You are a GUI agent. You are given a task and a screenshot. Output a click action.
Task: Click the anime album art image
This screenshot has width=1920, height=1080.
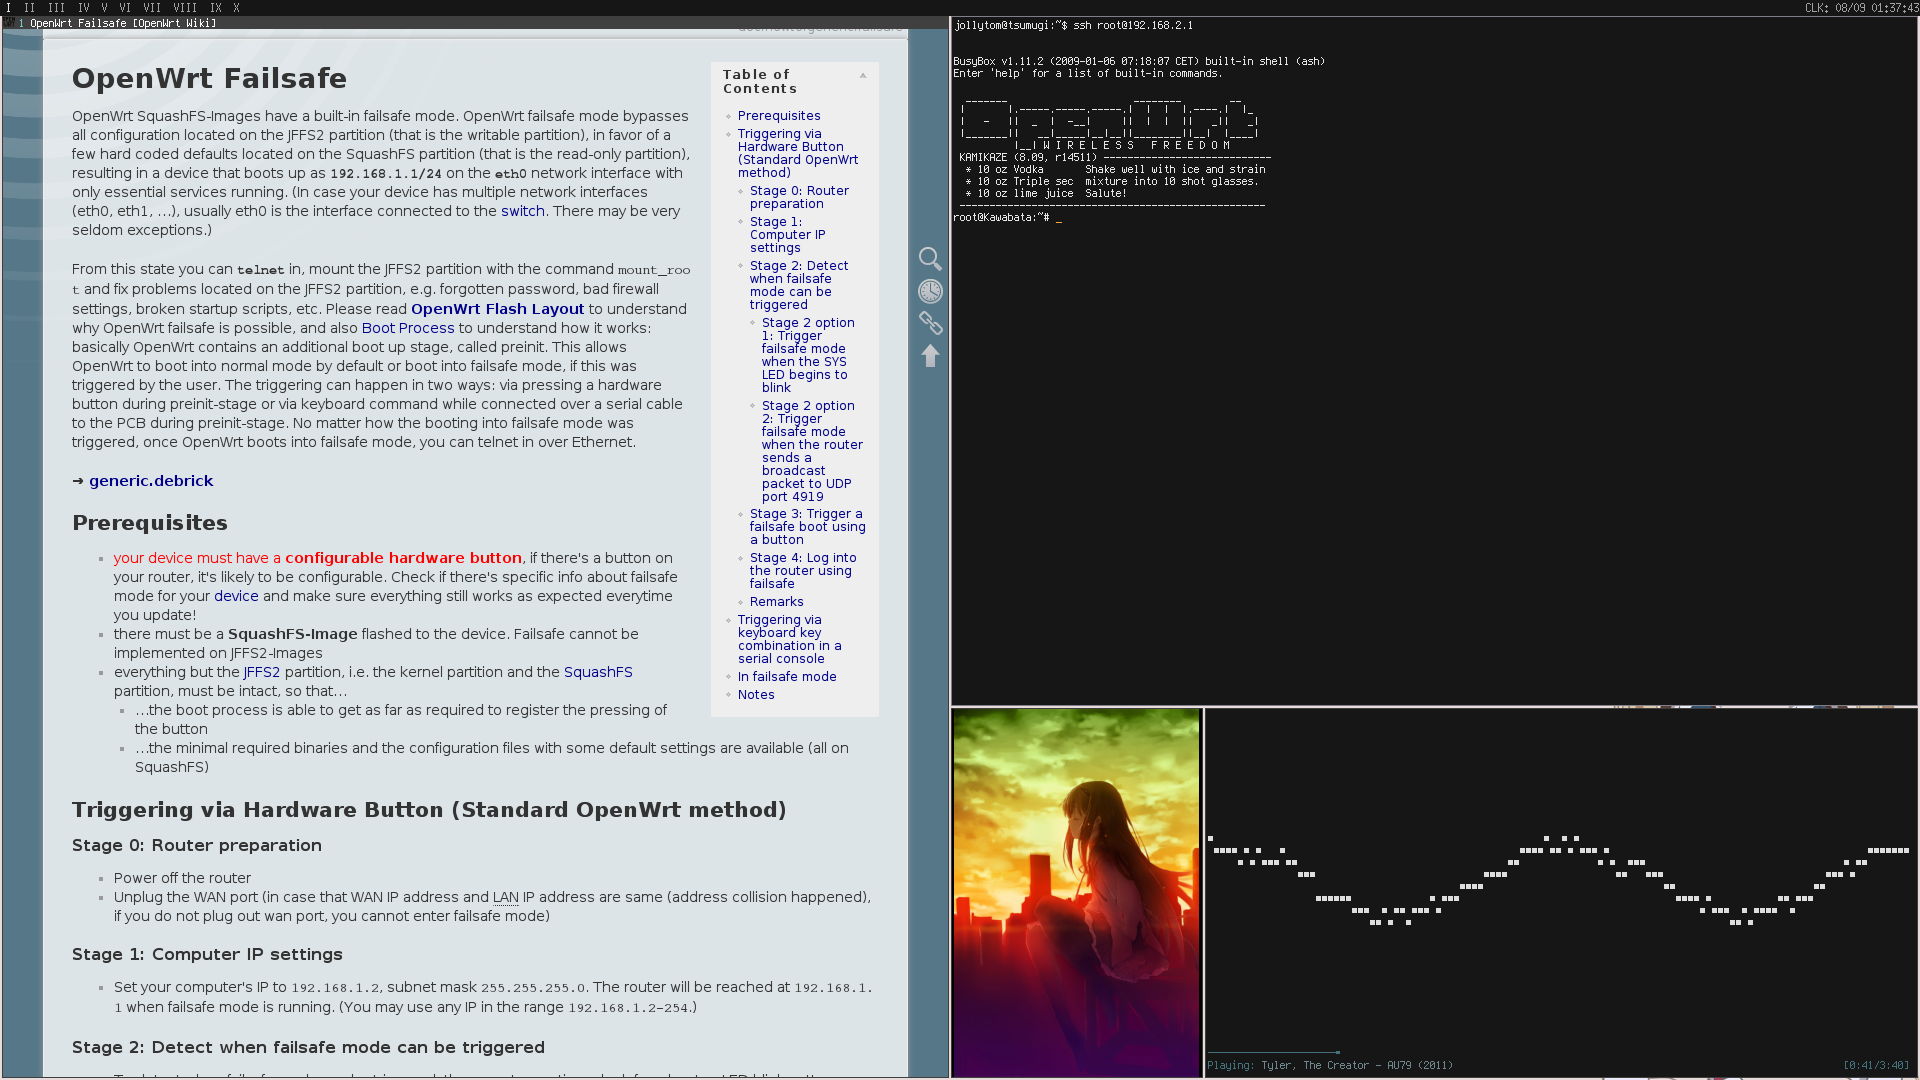1076,892
